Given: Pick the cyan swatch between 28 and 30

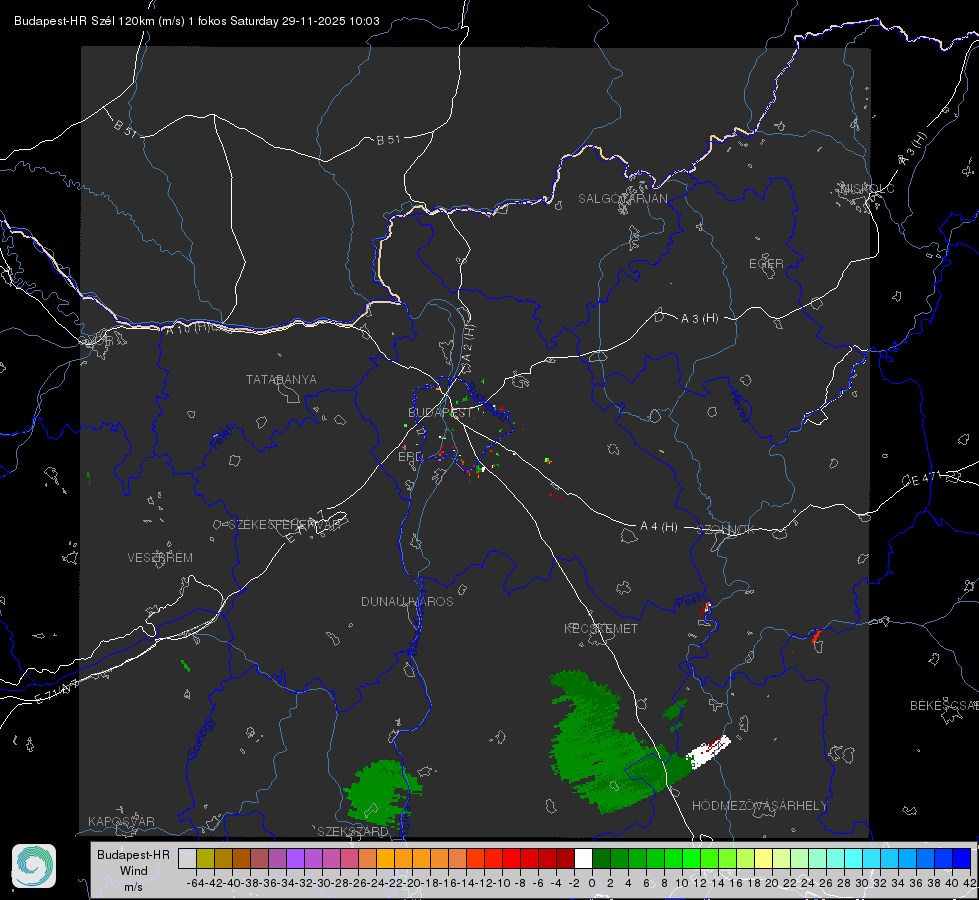Looking at the screenshot, I should [854, 858].
